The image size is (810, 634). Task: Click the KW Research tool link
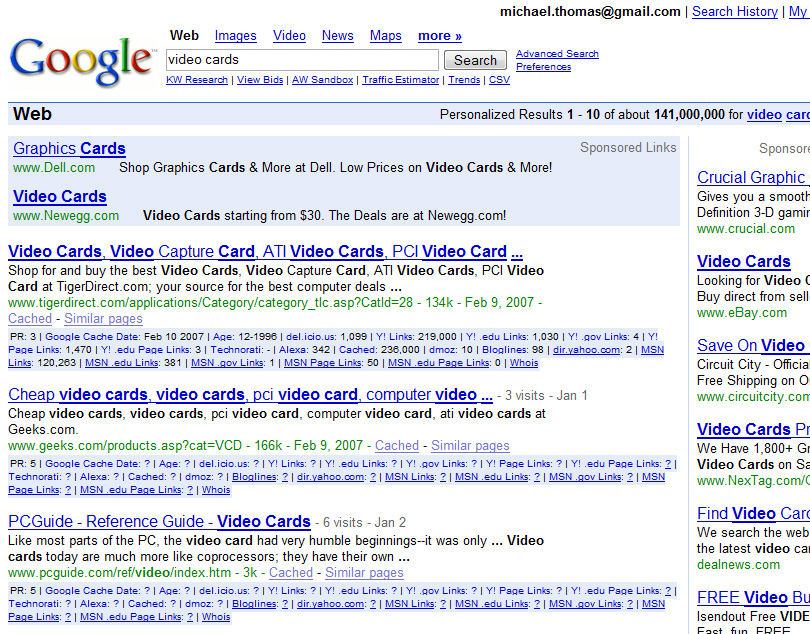[x=196, y=80]
